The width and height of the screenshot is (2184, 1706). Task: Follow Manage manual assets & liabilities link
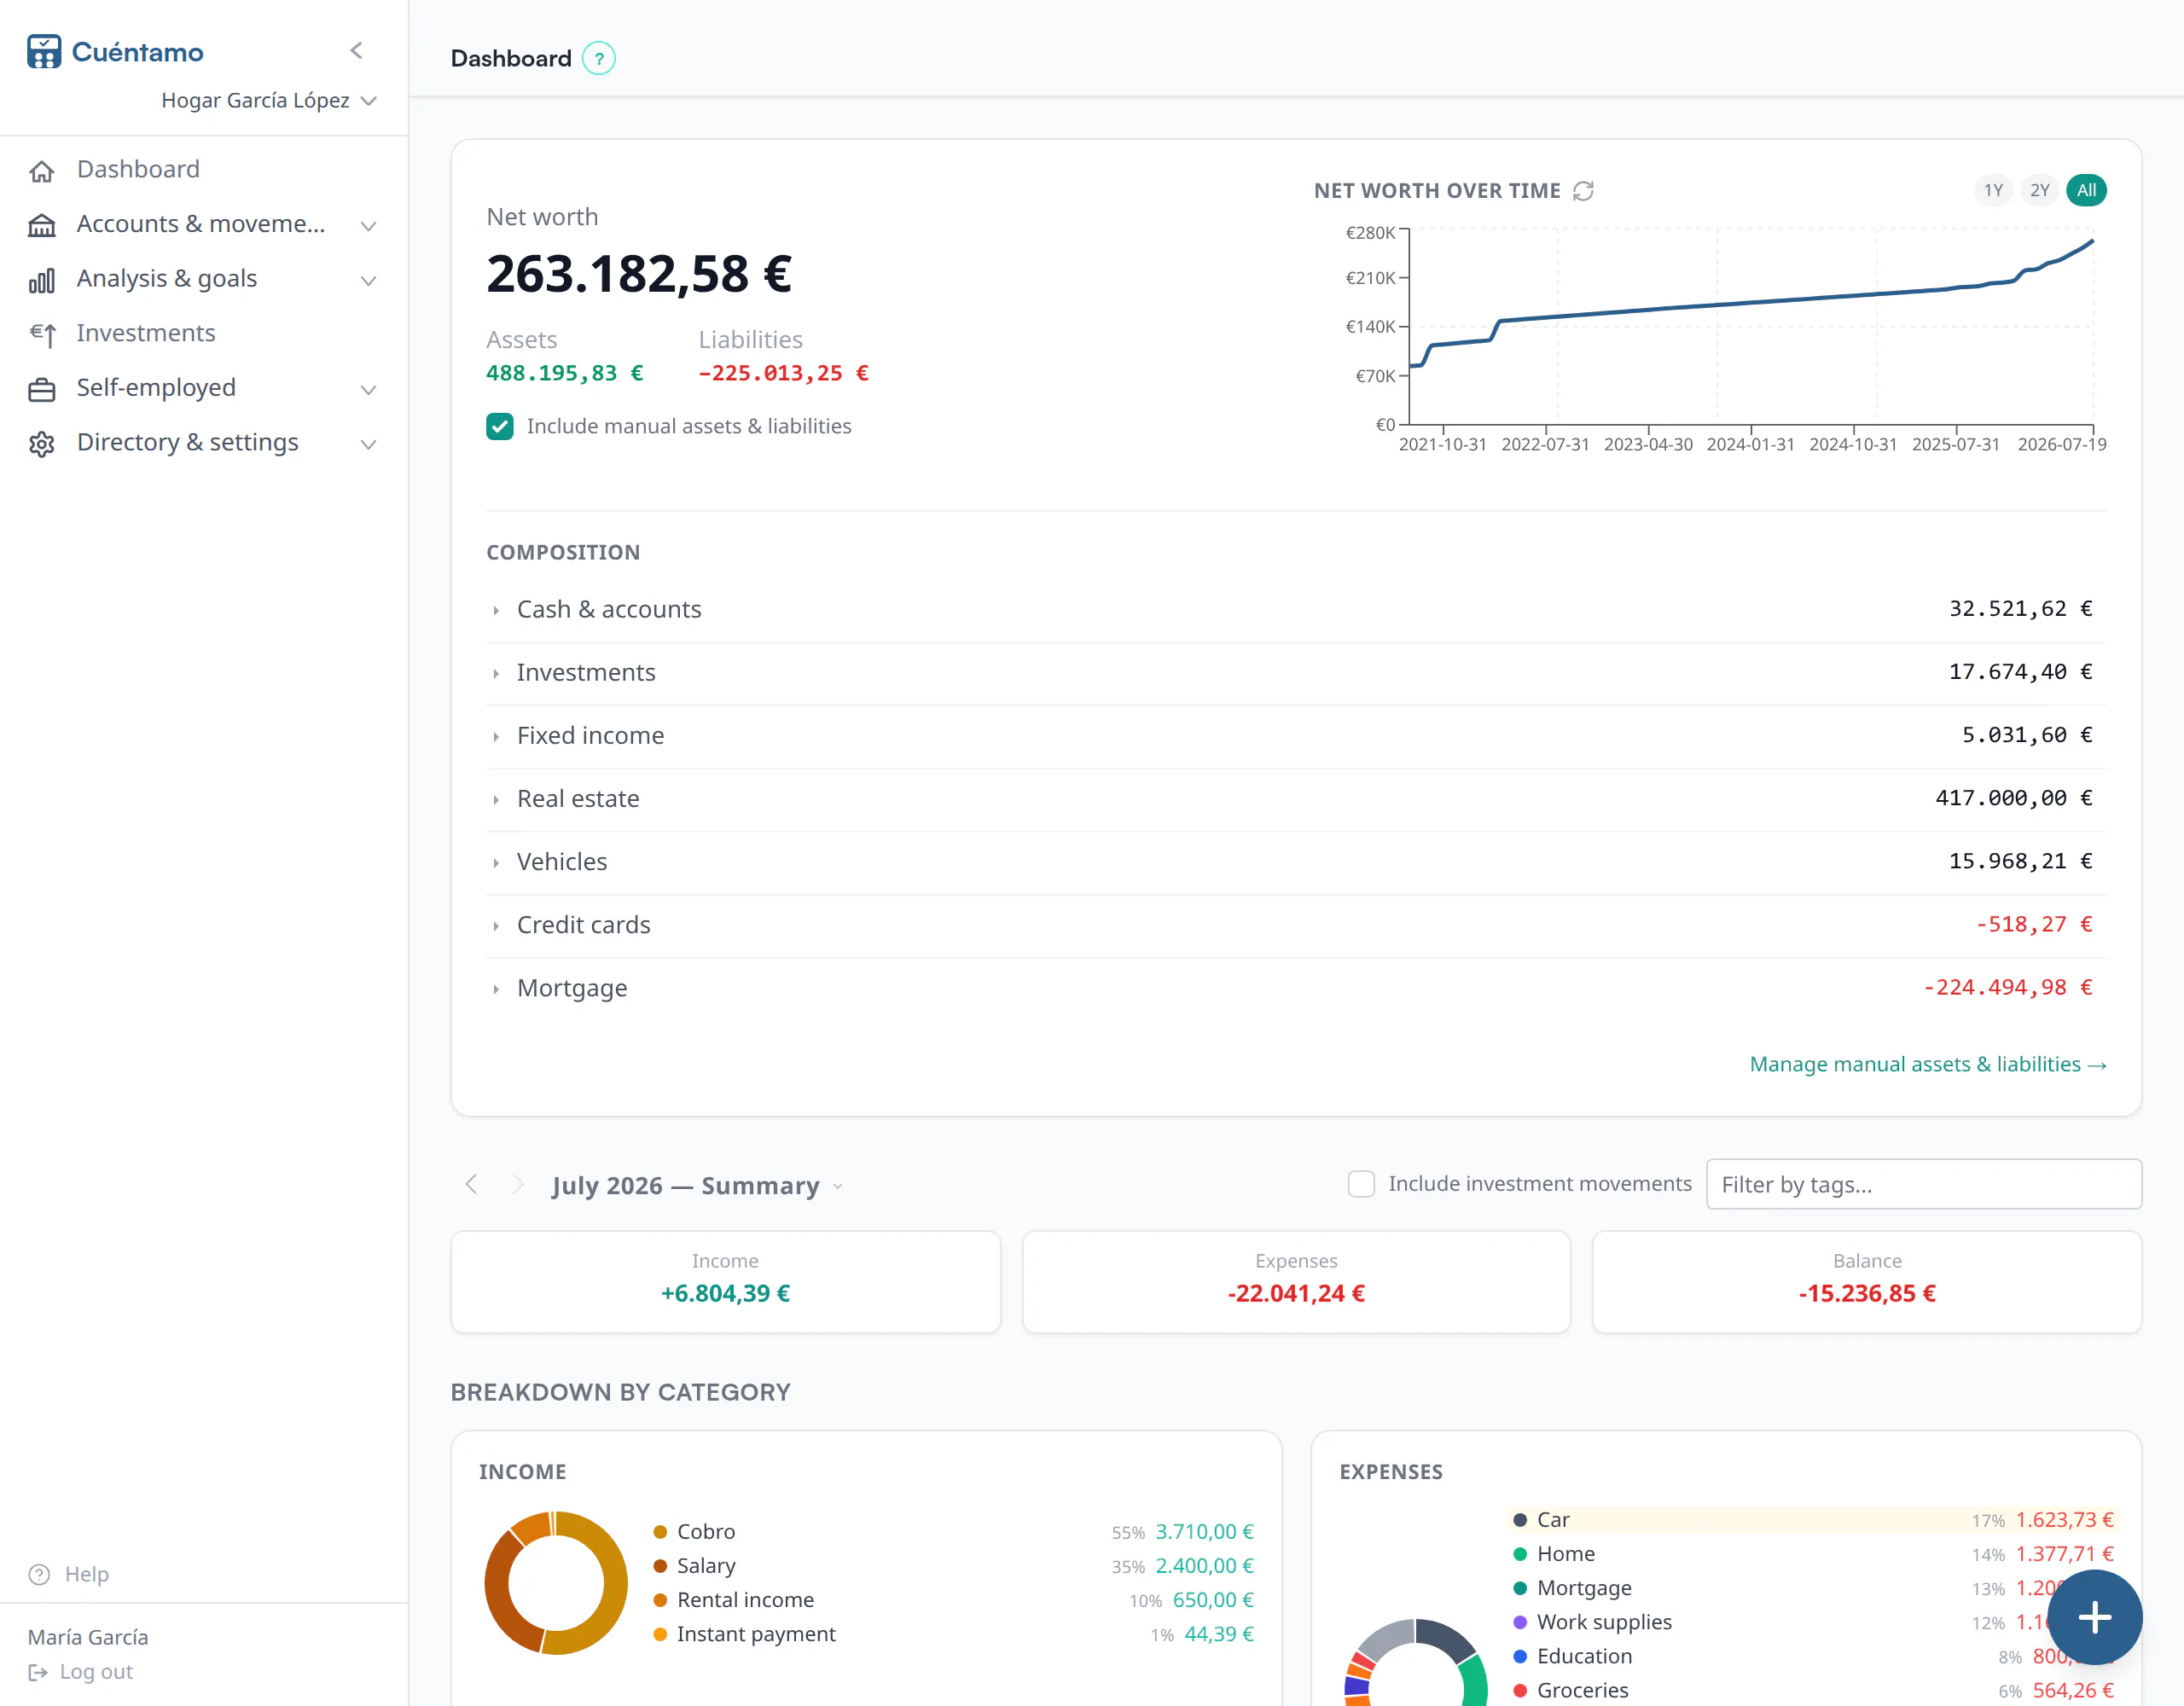[1927, 1064]
